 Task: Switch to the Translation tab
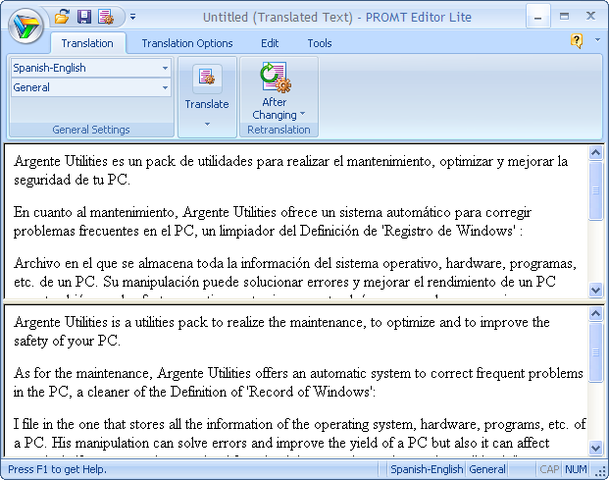click(87, 43)
